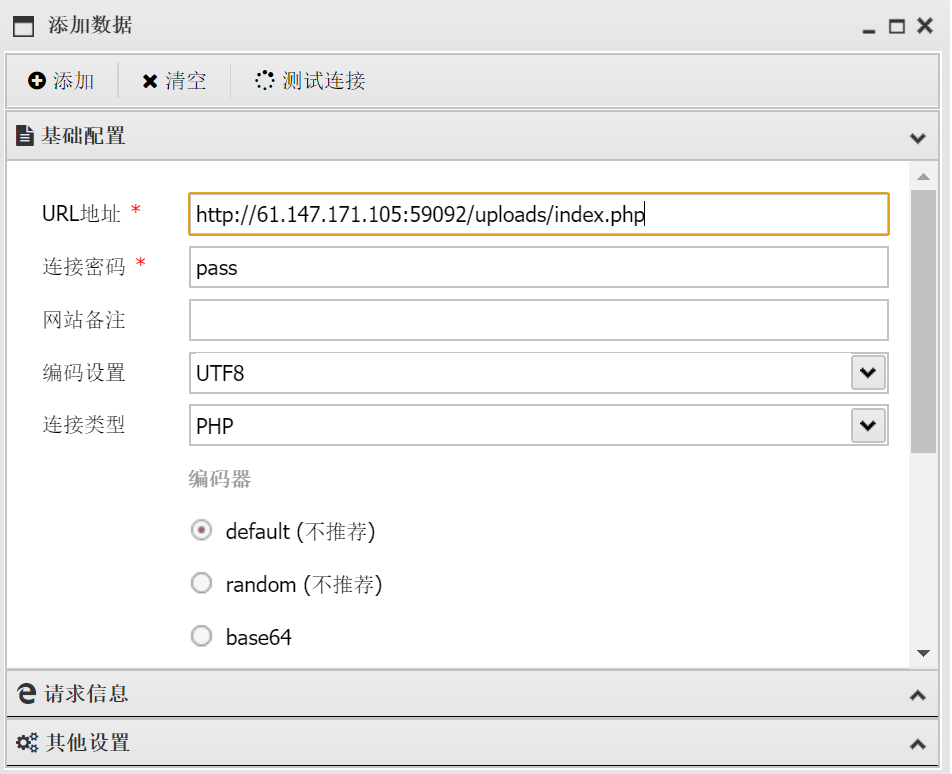This screenshot has width=952, height=774.
Task: Click the browser icon beside 请求信息
Action: (x=27, y=693)
